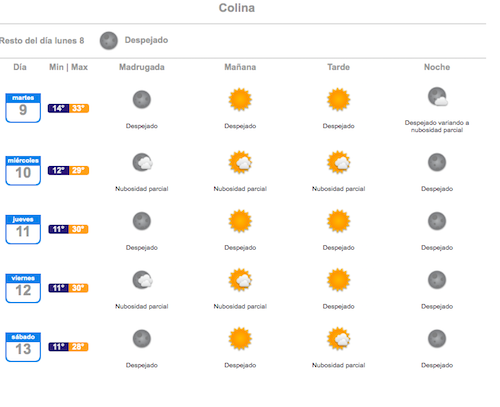Click the martes 9 calendar icon
Screen dimensions: 500x407
point(23,108)
